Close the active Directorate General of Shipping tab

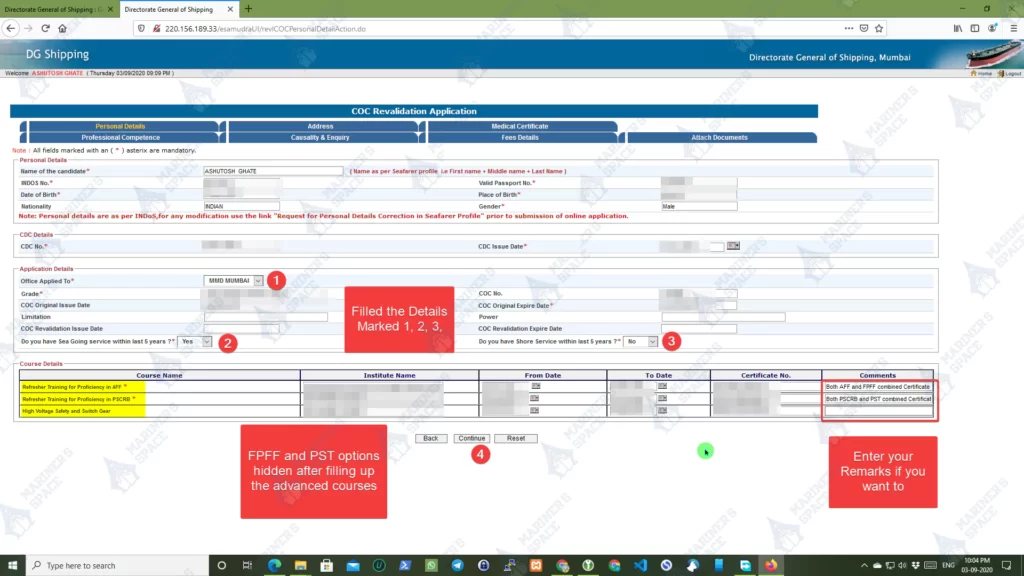coord(230,9)
